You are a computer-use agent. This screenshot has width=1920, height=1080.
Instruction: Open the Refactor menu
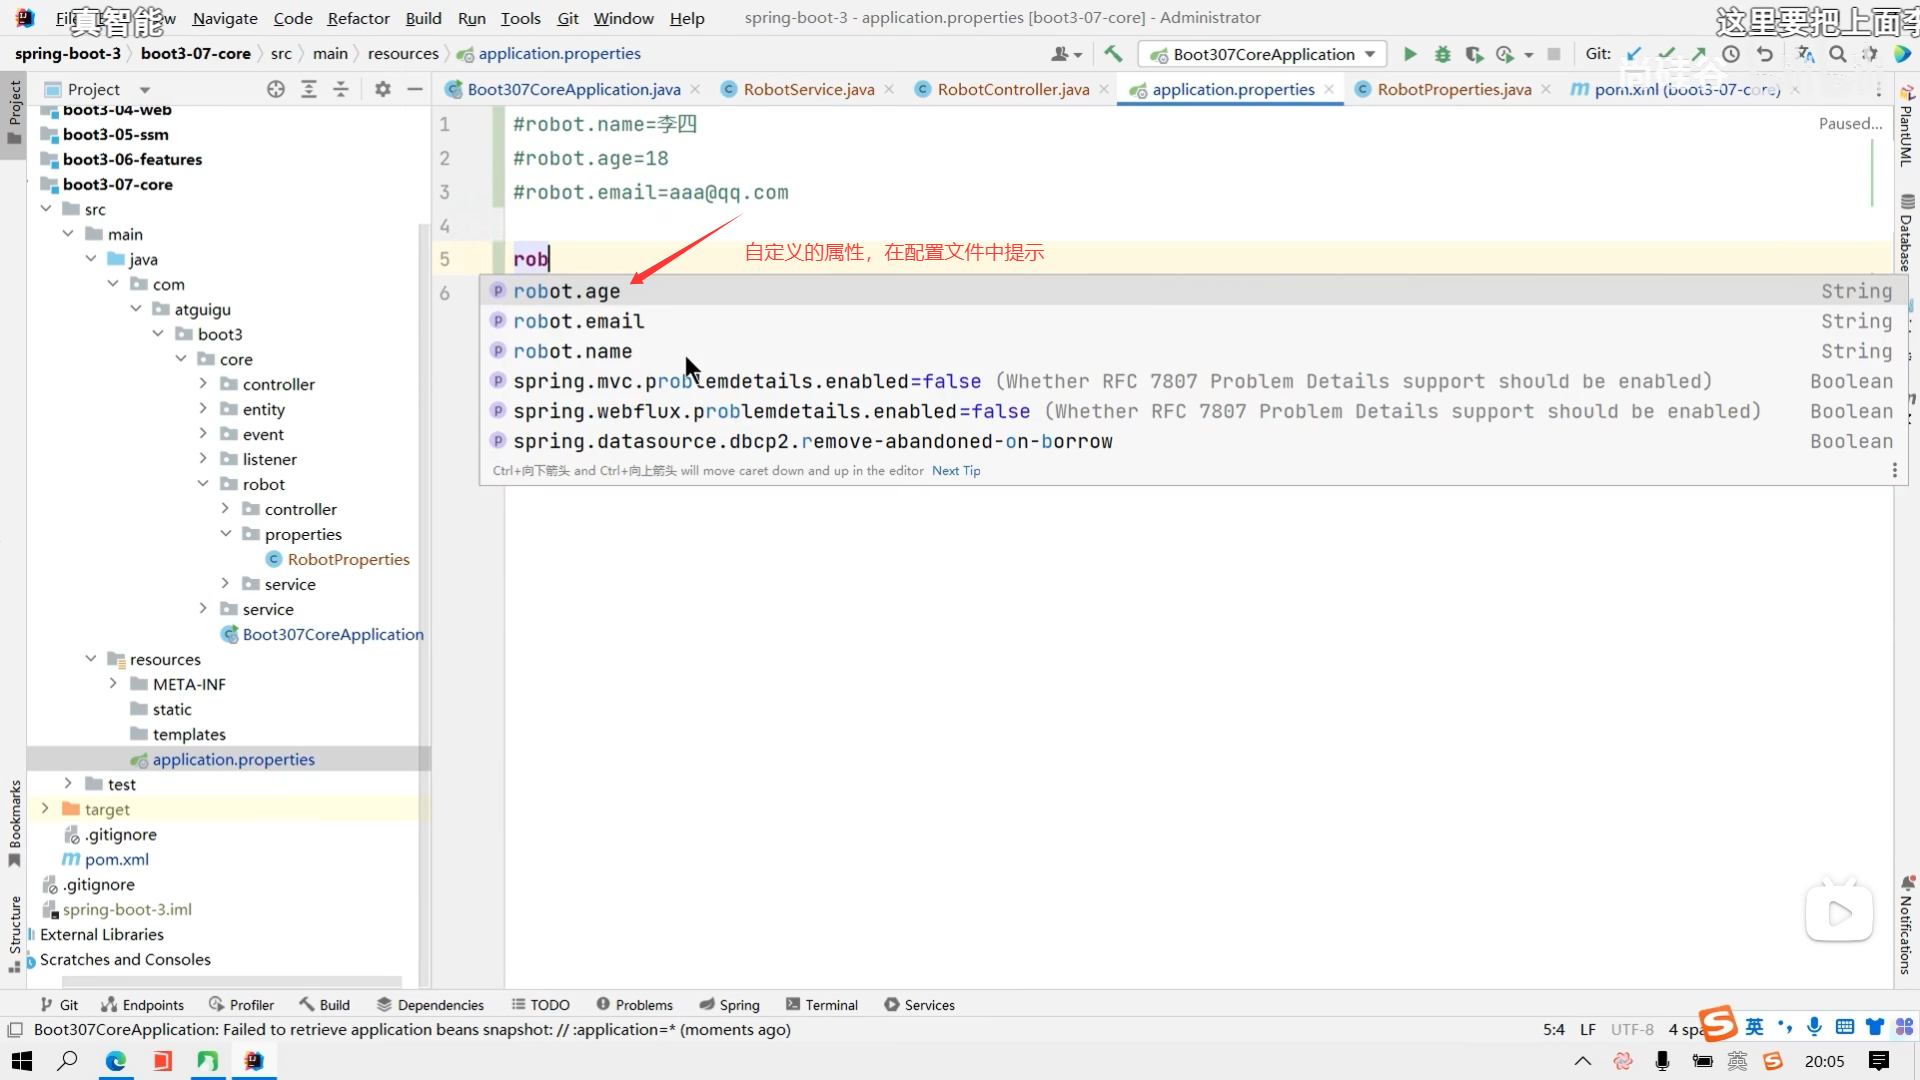358,18
